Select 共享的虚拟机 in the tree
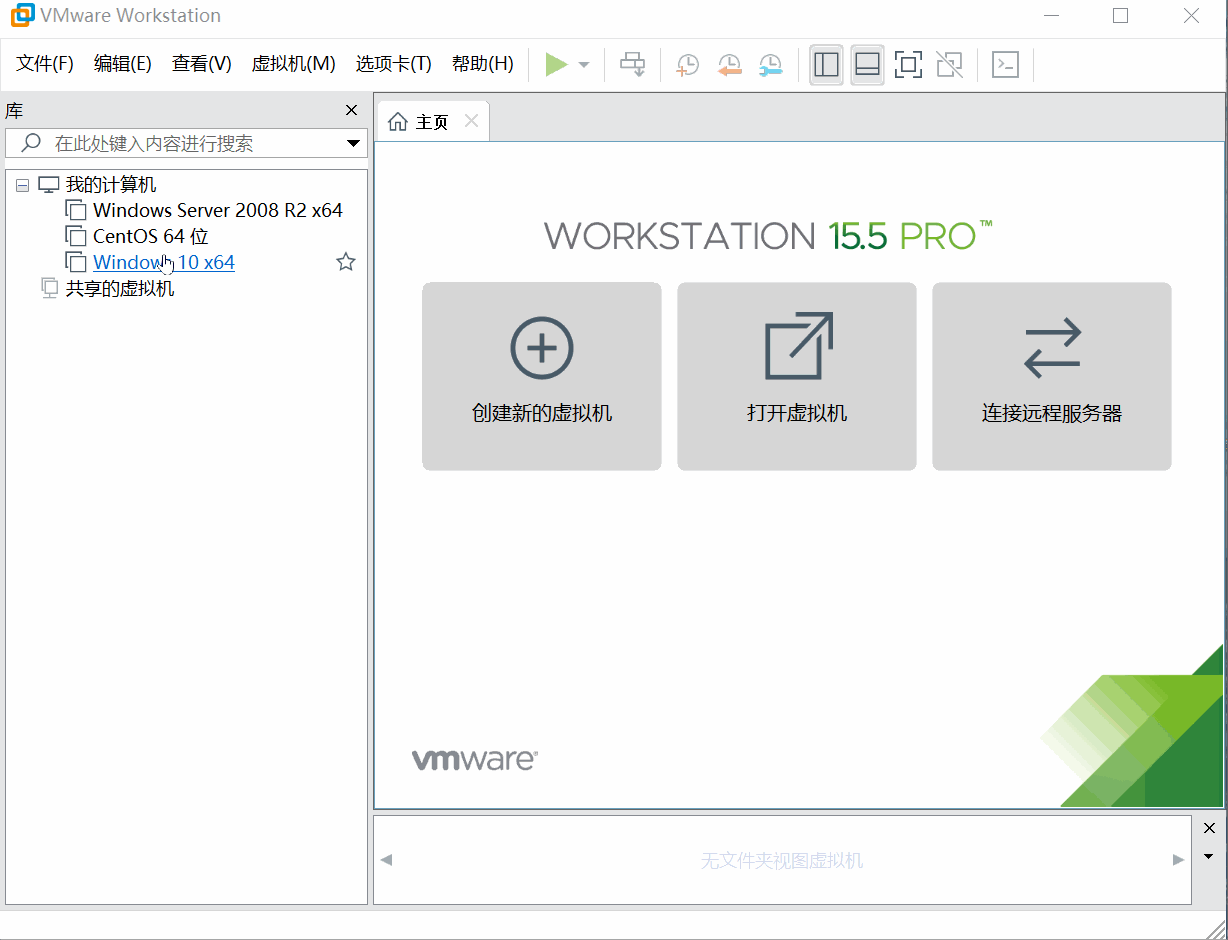Image resolution: width=1228 pixels, height=940 pixels. [x=120, y=289]
